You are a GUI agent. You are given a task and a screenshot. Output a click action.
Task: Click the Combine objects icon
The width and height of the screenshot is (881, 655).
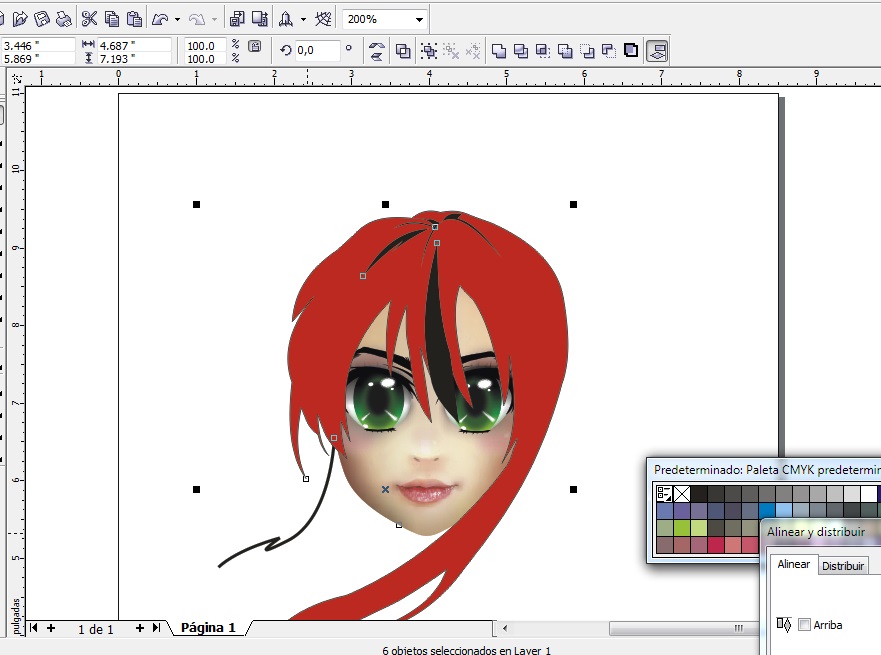click(x=403, y=51)
